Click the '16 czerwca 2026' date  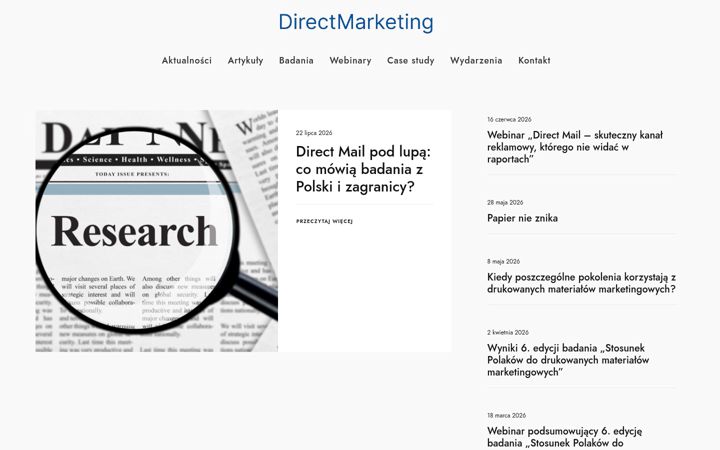(x=509, y=119)
